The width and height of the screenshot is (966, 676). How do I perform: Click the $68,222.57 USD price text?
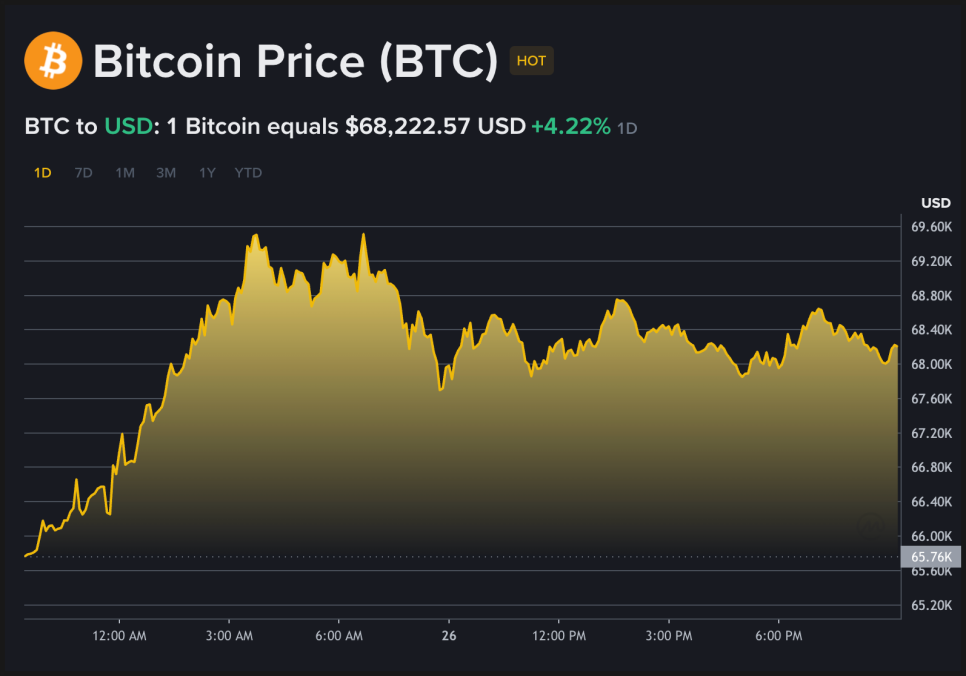tap(435, 127)
